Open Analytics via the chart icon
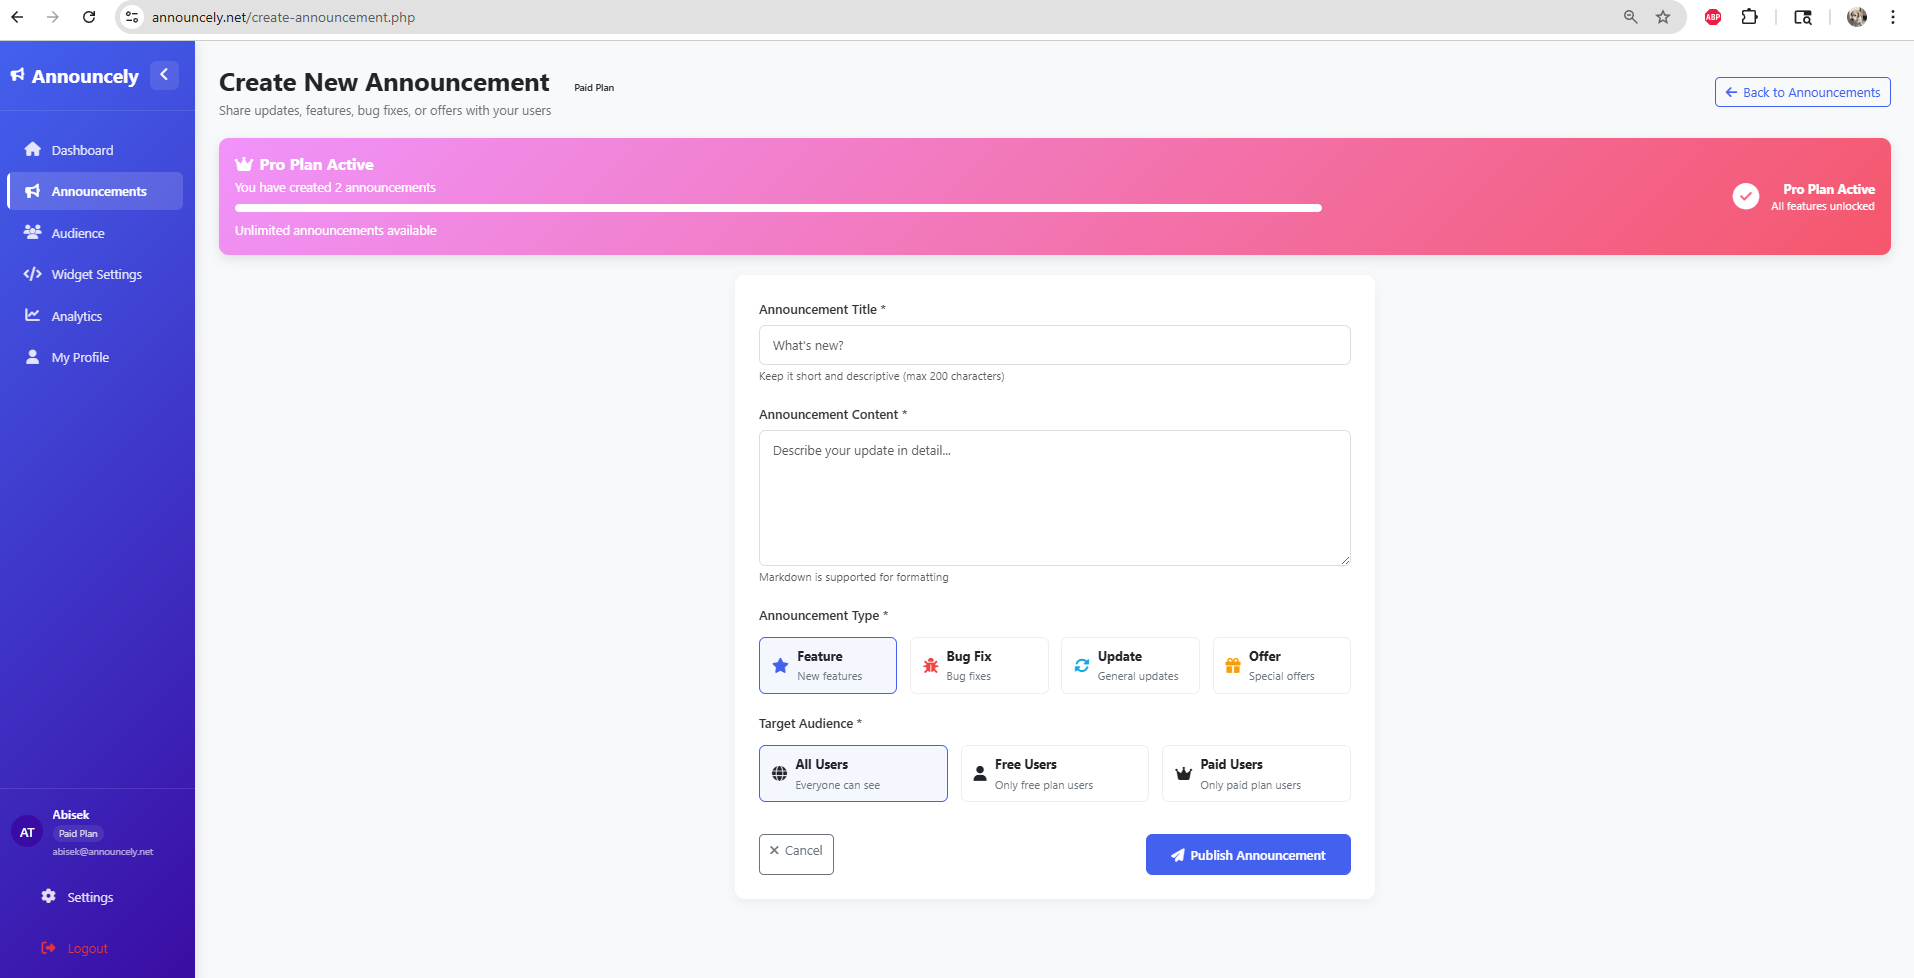This screenshot has height=978, width=1914. (x=33, y=315)
